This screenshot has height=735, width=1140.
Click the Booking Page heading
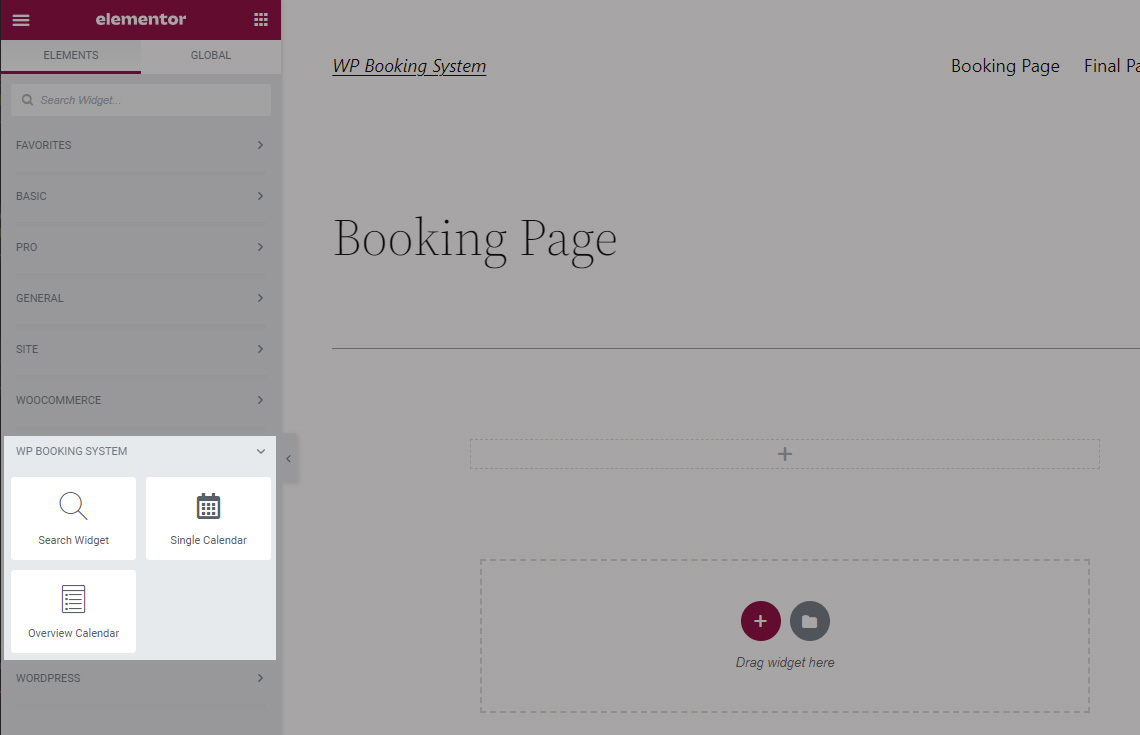pos(475,240)
